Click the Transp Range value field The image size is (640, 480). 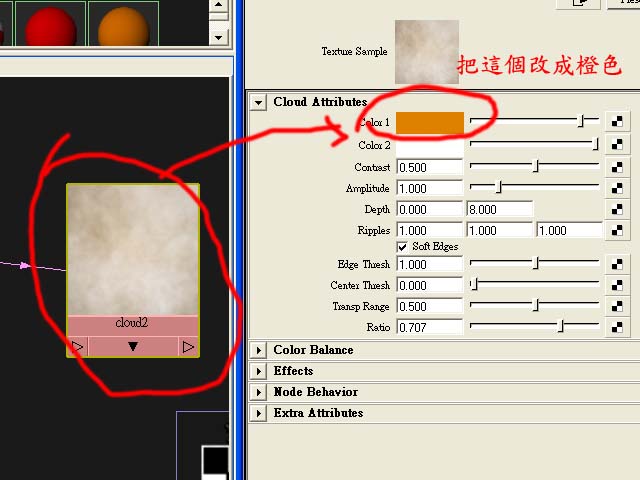pos(430,307)
